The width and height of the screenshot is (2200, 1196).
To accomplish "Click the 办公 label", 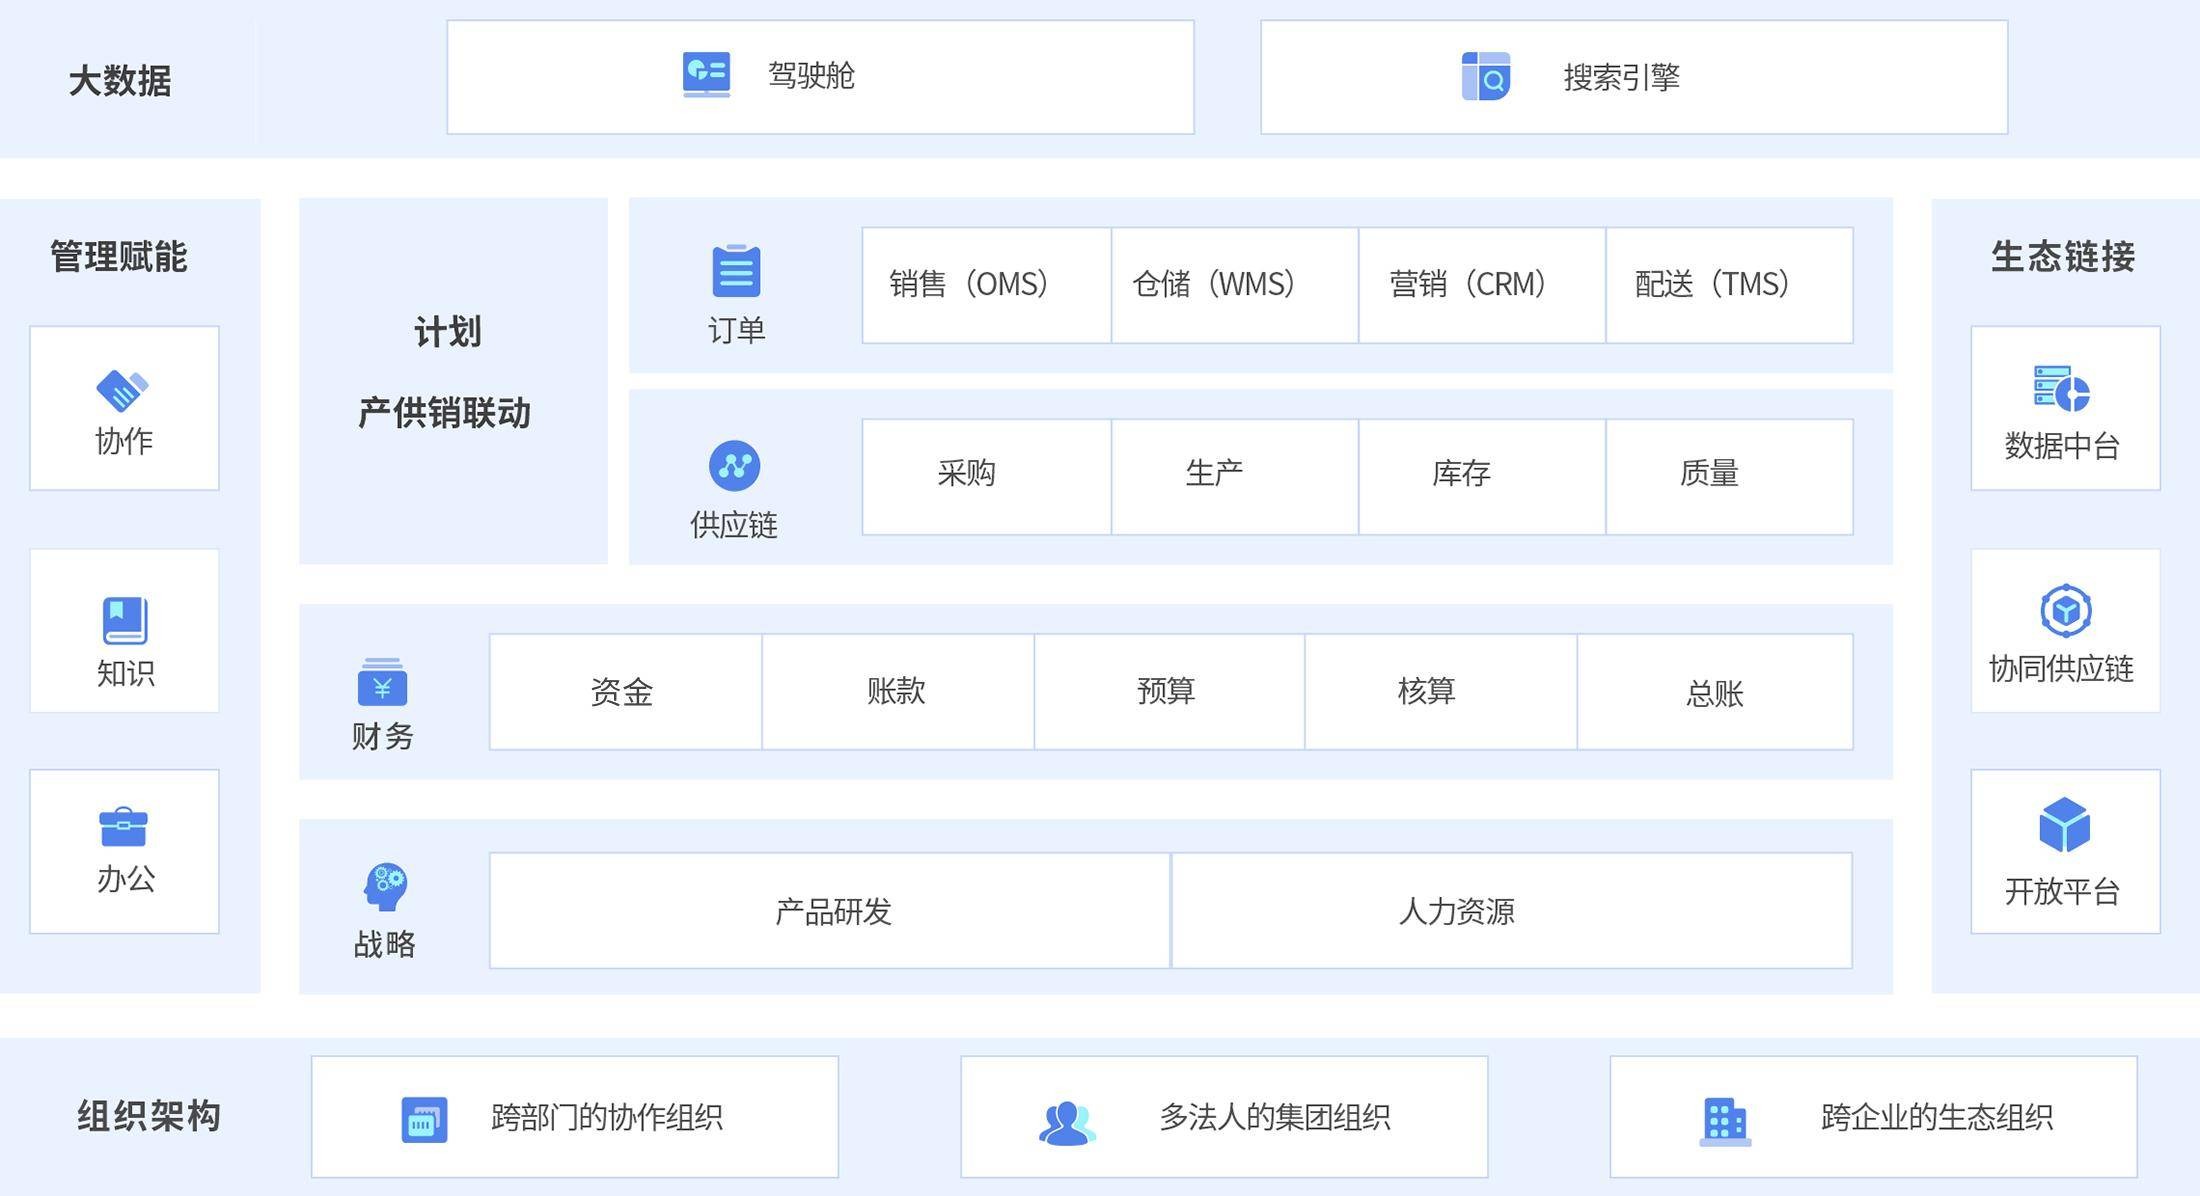I will (126, 879).
